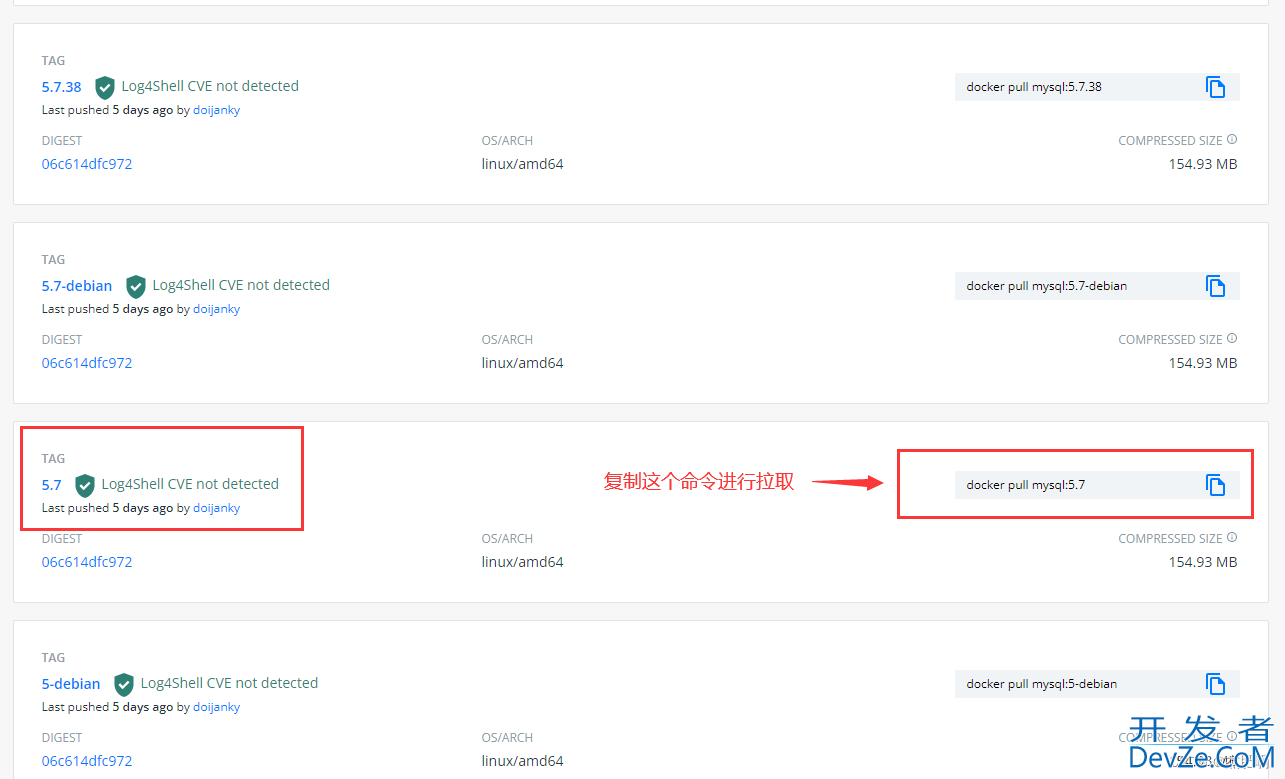Image resolution: width=1285 pixels, height=779 pixels.
Task: Open doijanky profile in the 5.7-debian card
Action: 217,309
